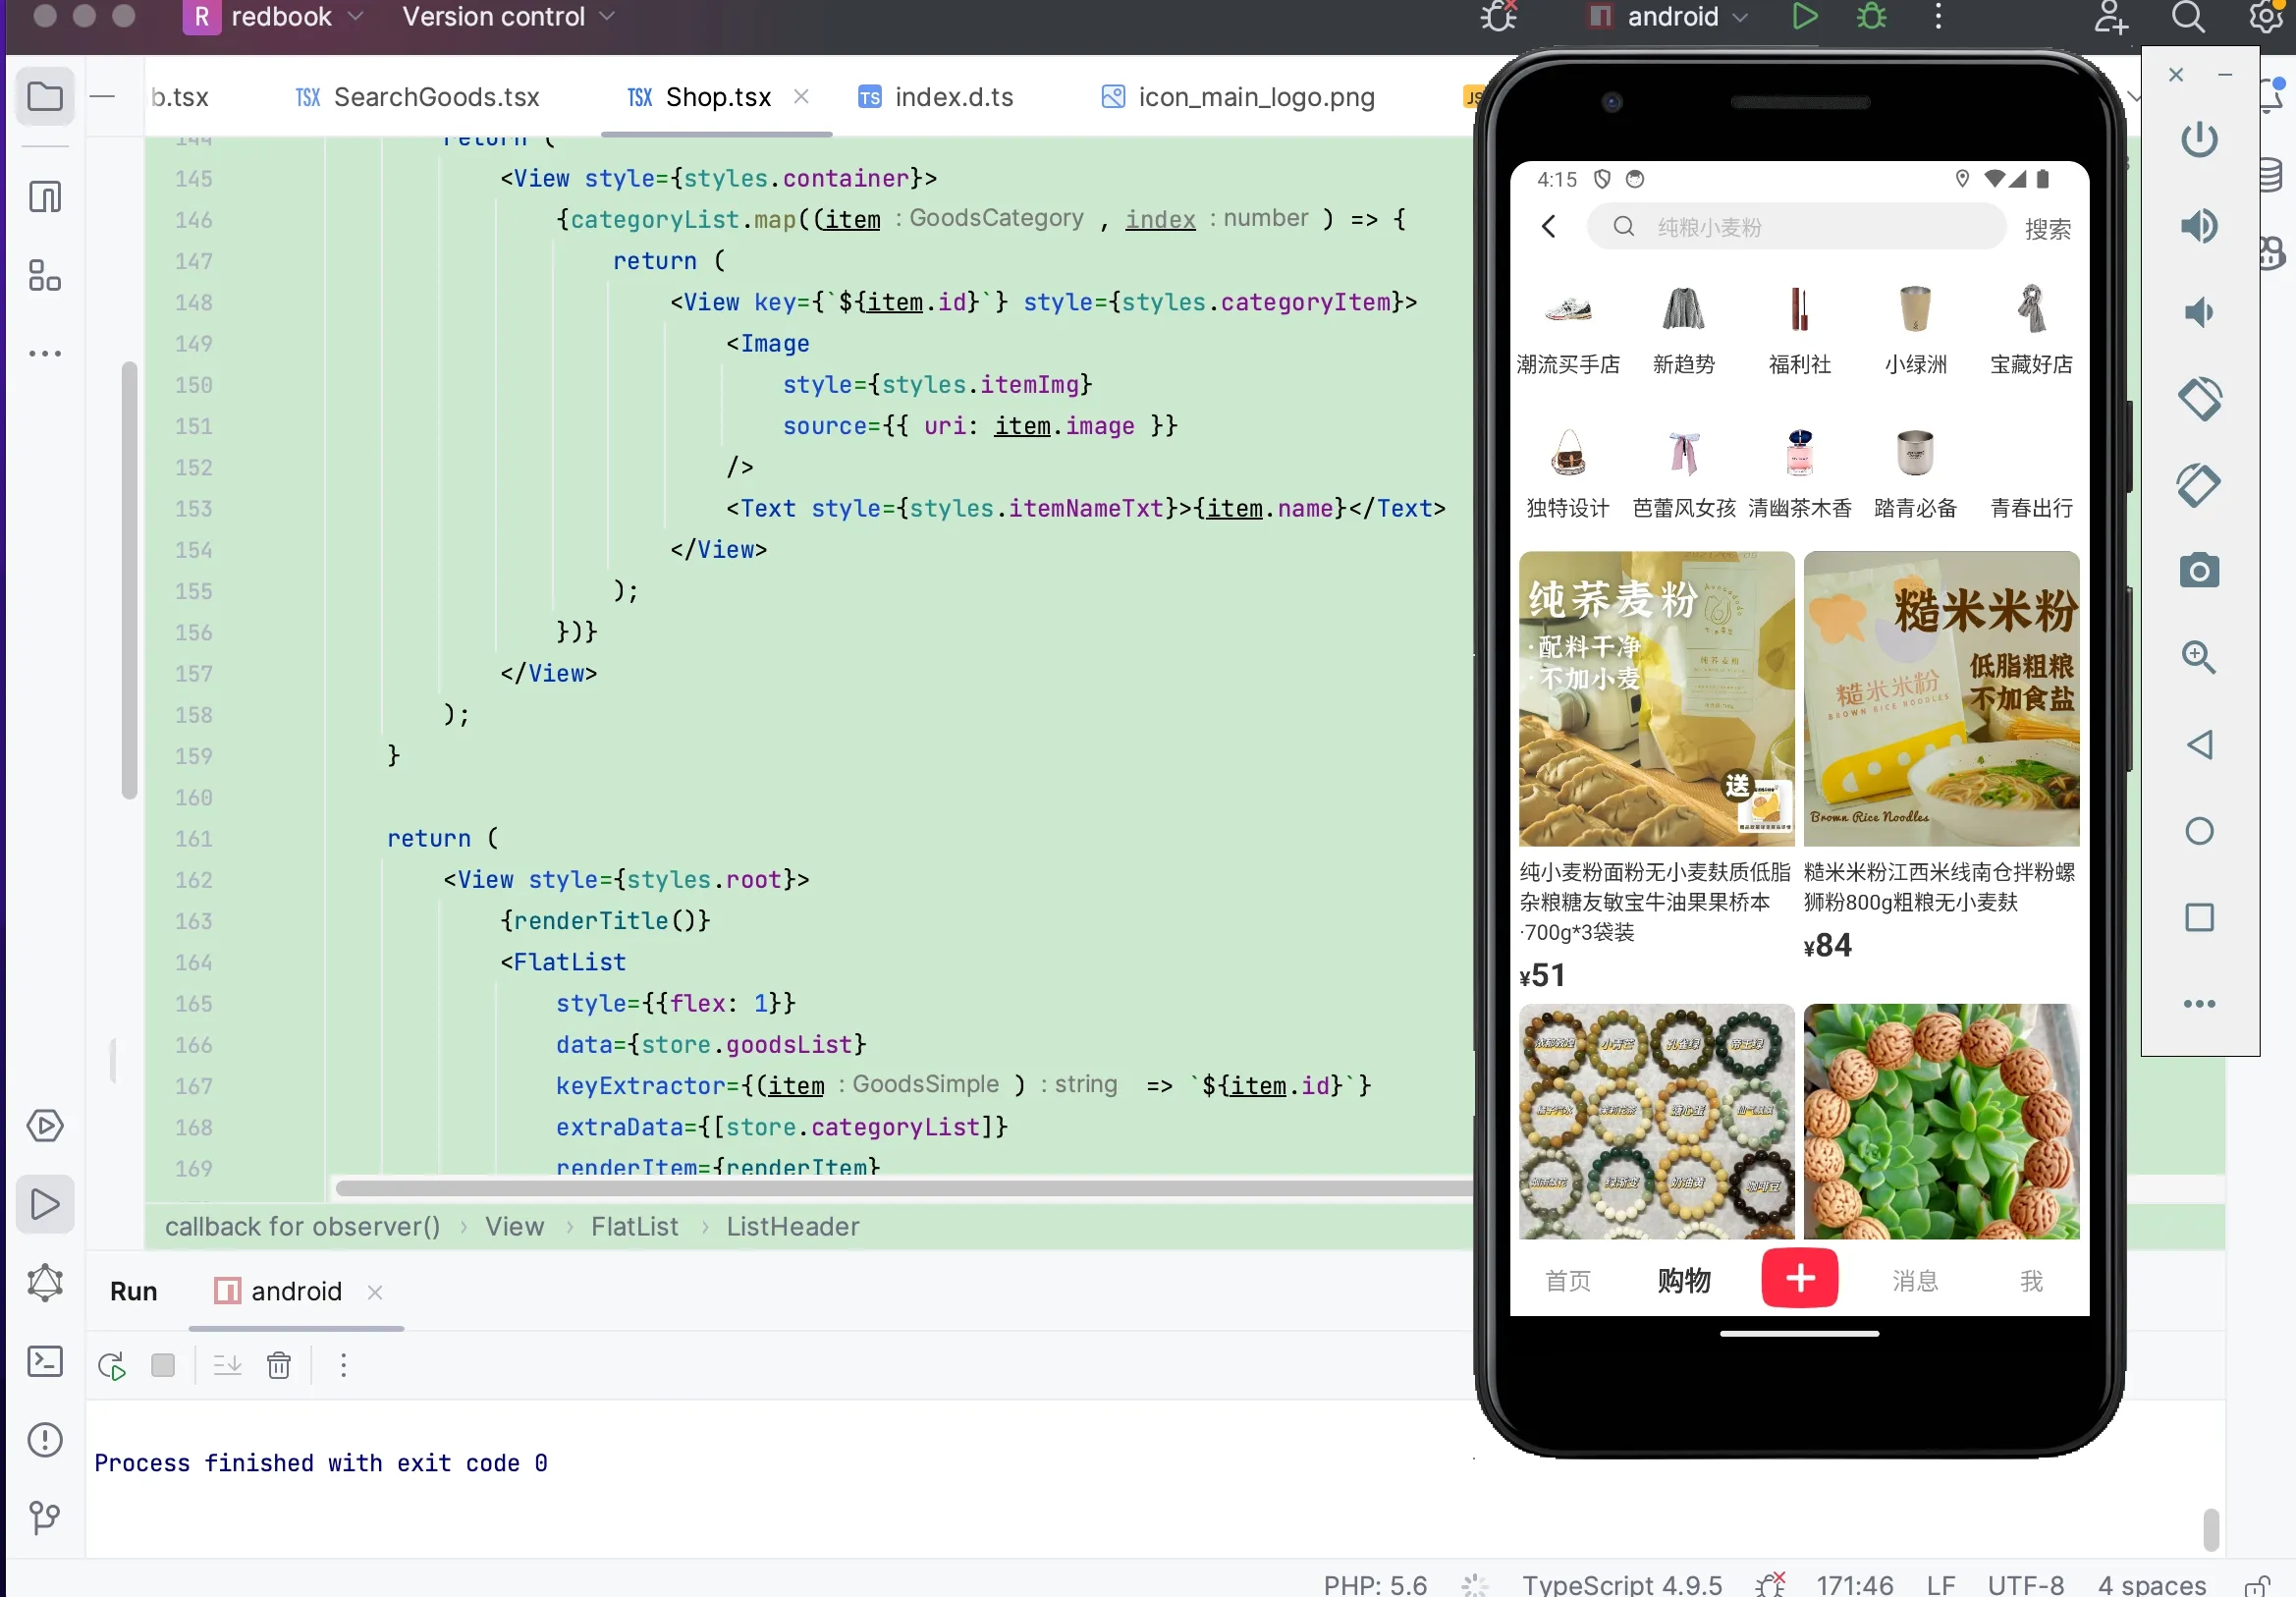This screenshot has width=2296, height=1597.
Task: Switch to SearchGoods.tsx editor tab
Action: (x=418, y=97)
